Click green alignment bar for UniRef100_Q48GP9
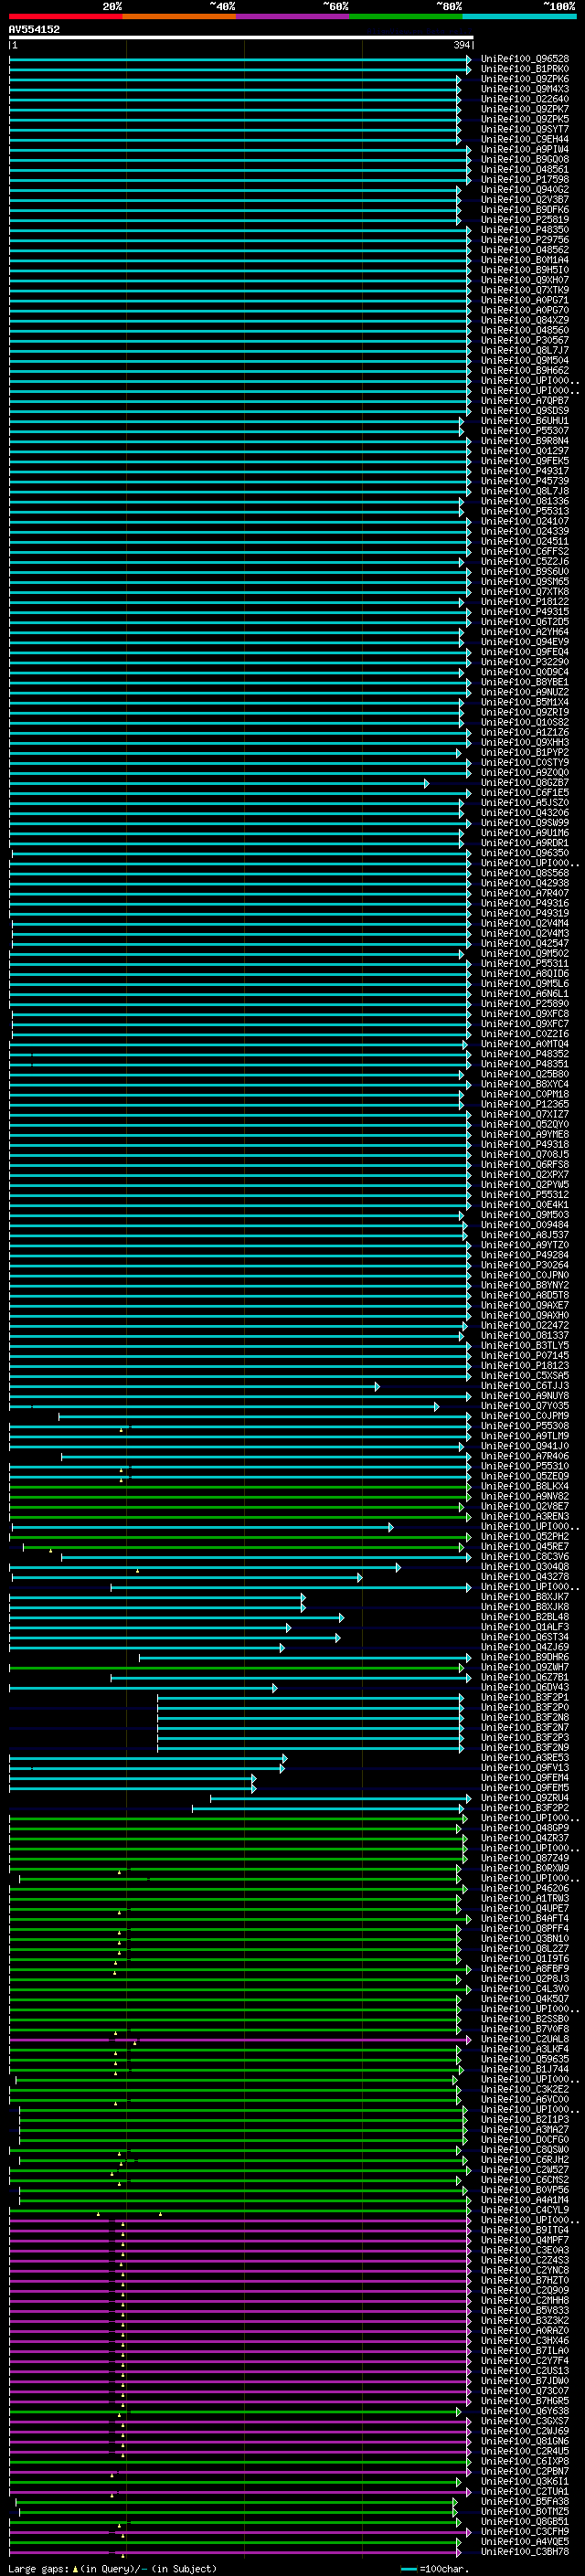The height and width of the screenshot is (2576, 585). pyautogui.click(x=236, y=1828)
